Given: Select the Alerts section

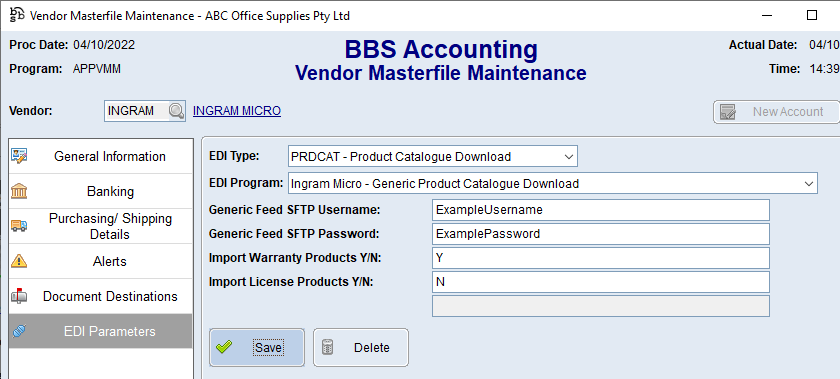Looking at the screenshot, I should coord(101,262).
